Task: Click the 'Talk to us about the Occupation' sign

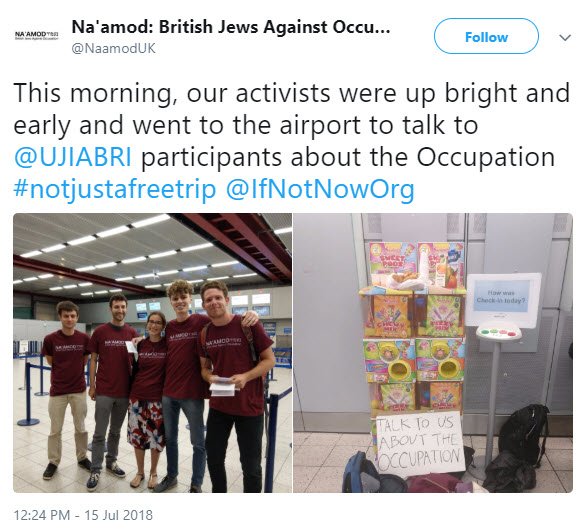Action: click(x=419, y=444)
